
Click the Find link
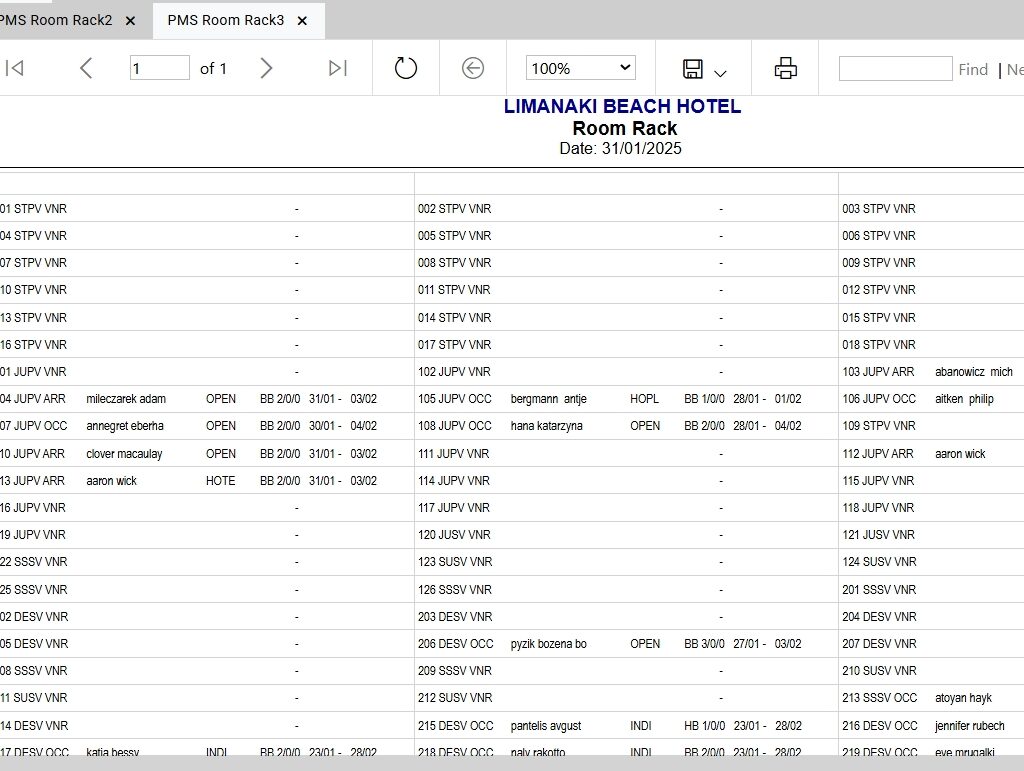pos(973,69)
